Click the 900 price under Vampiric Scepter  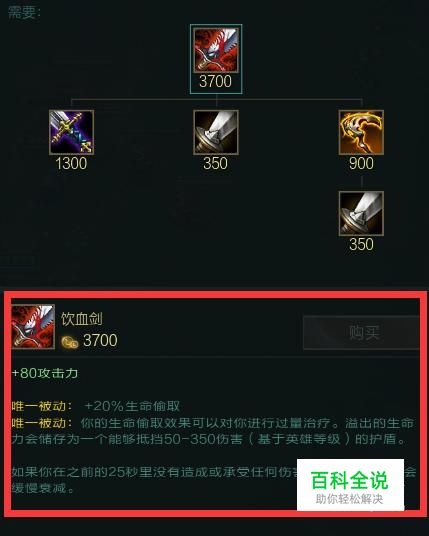click(361, 163)
